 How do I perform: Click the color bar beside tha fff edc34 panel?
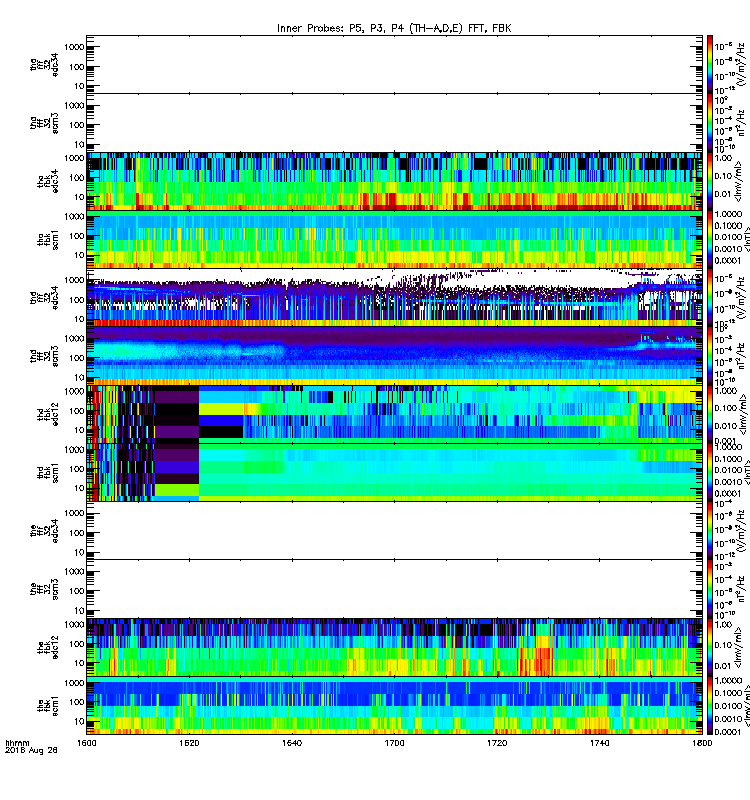pos(710,64)
